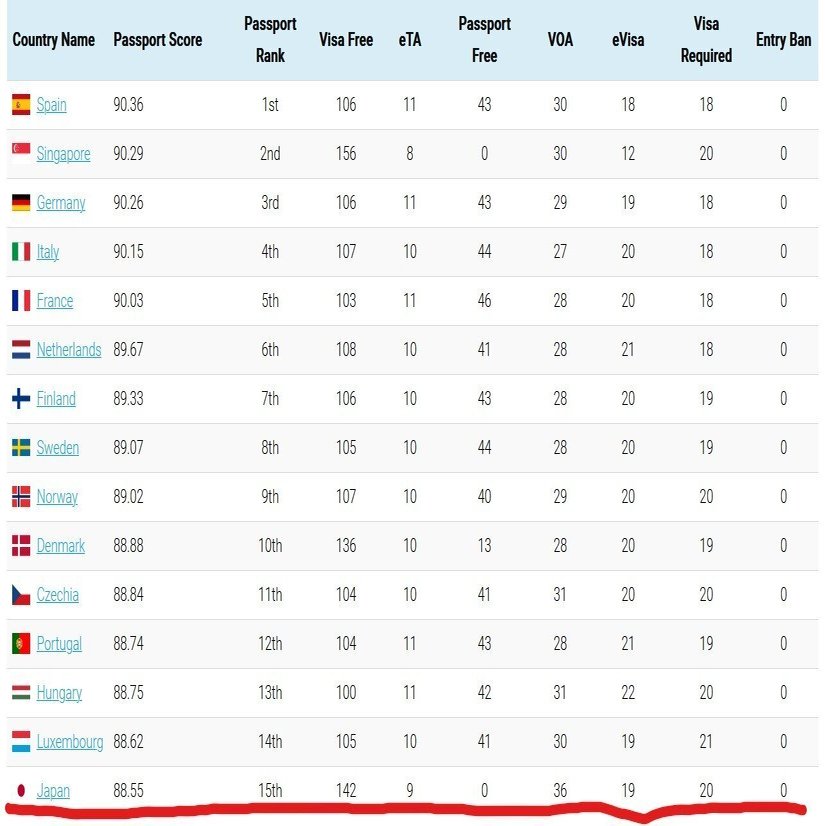This screenshot has height=826, width=826.
Task: Select Japan's Visa Free value 142
Action: click(x=346, y=790)
